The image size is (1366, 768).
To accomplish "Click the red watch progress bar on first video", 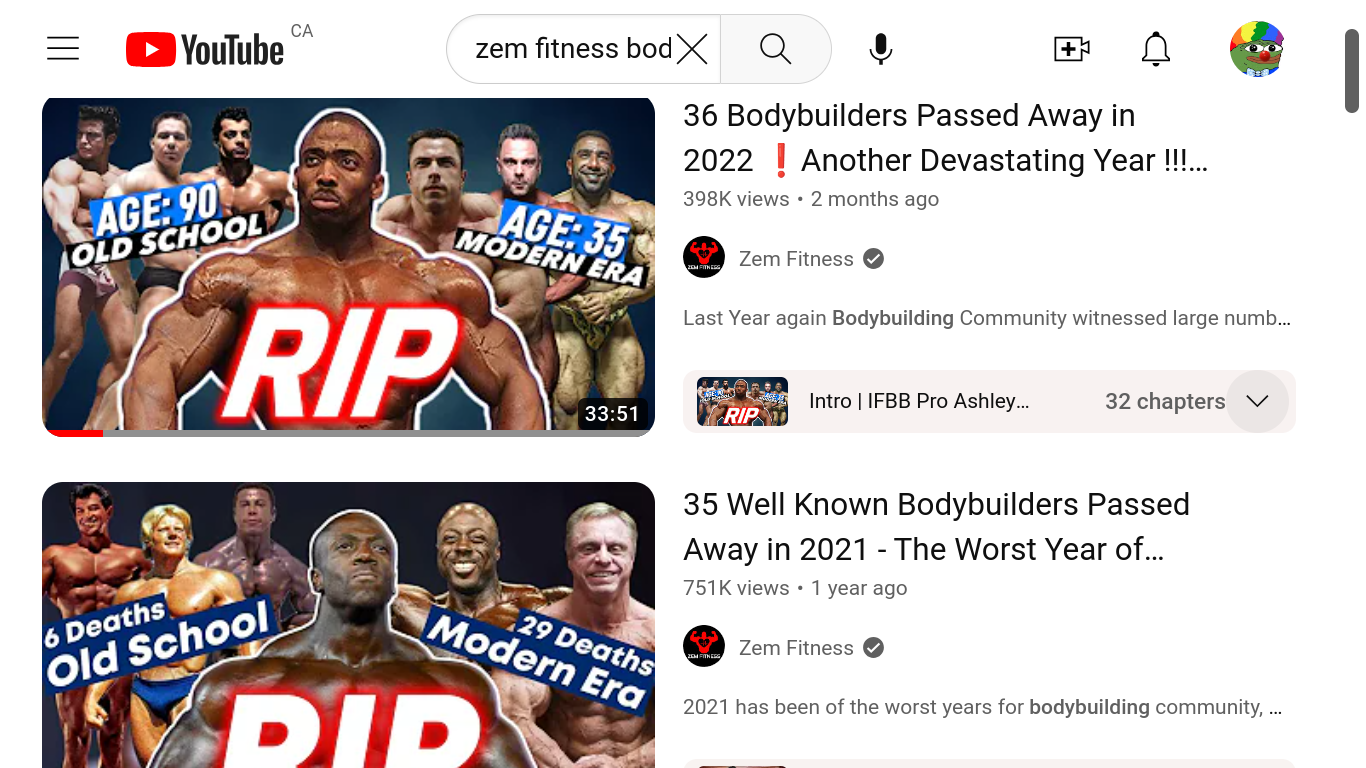I will coord(72,433).
